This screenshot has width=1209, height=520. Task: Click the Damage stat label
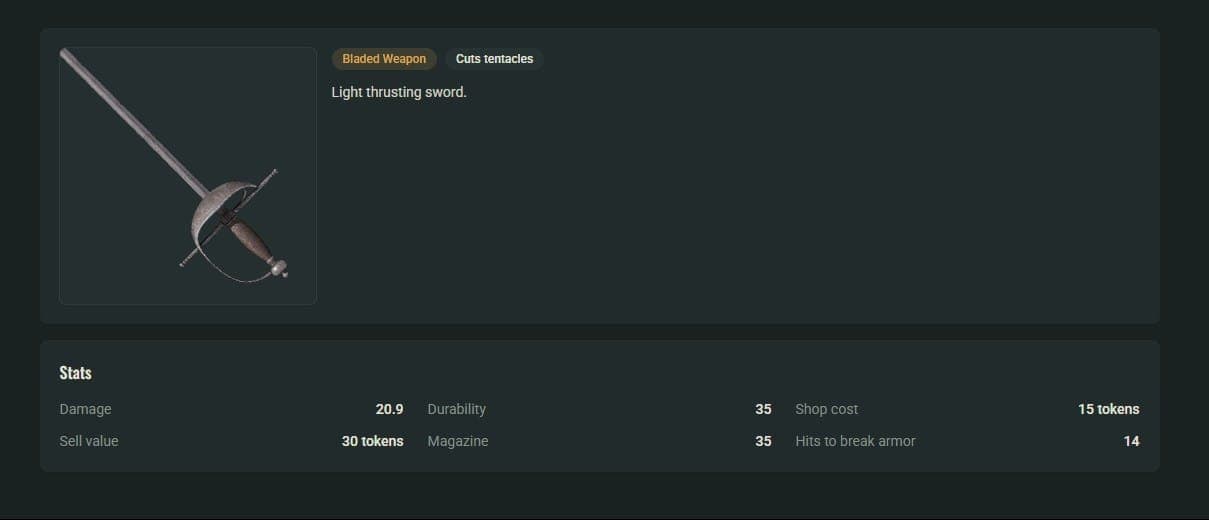pos(85,409)
